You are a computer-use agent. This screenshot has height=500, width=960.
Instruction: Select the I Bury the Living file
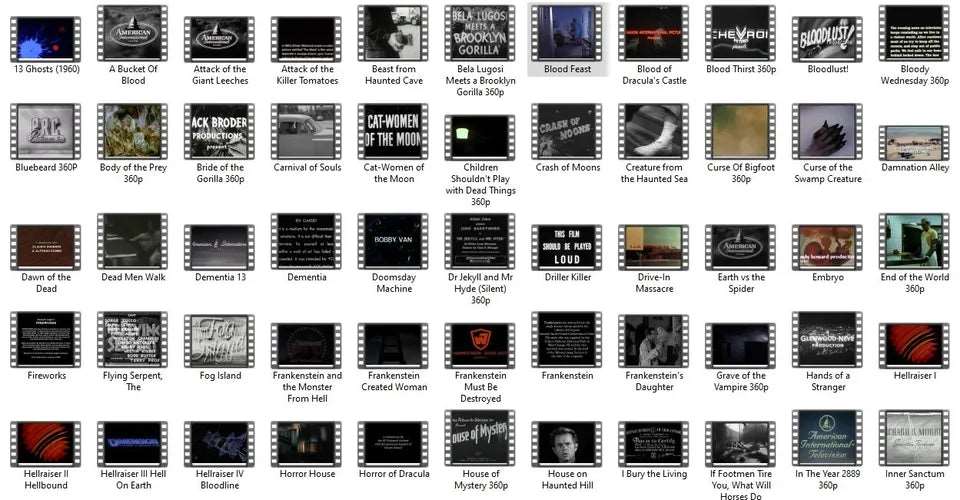(654, 442)
